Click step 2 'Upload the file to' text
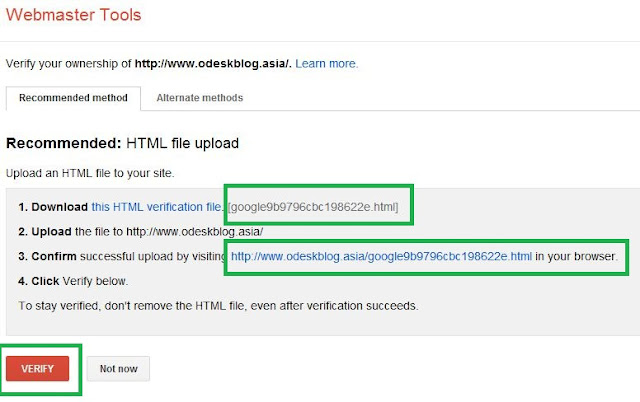640x402 pixels. 141,232
